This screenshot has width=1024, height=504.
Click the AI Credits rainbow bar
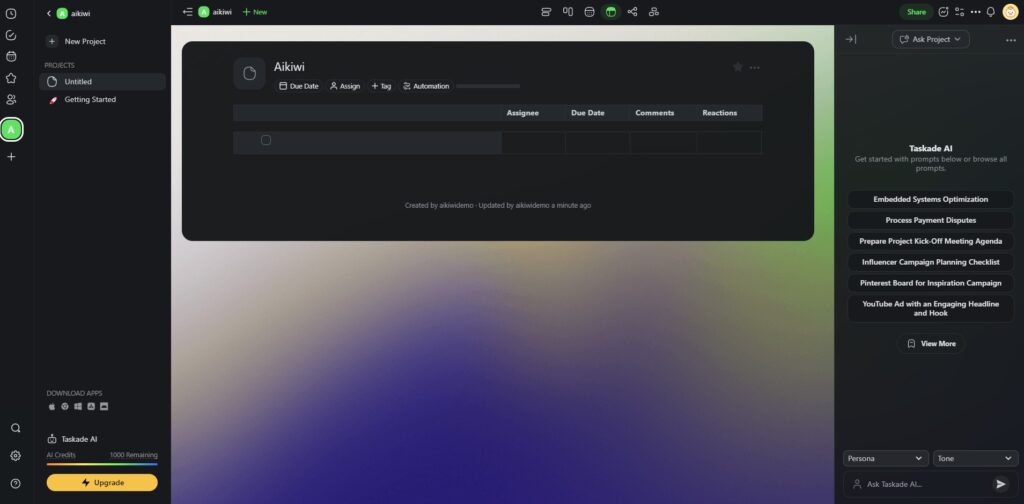coord(102,464)
